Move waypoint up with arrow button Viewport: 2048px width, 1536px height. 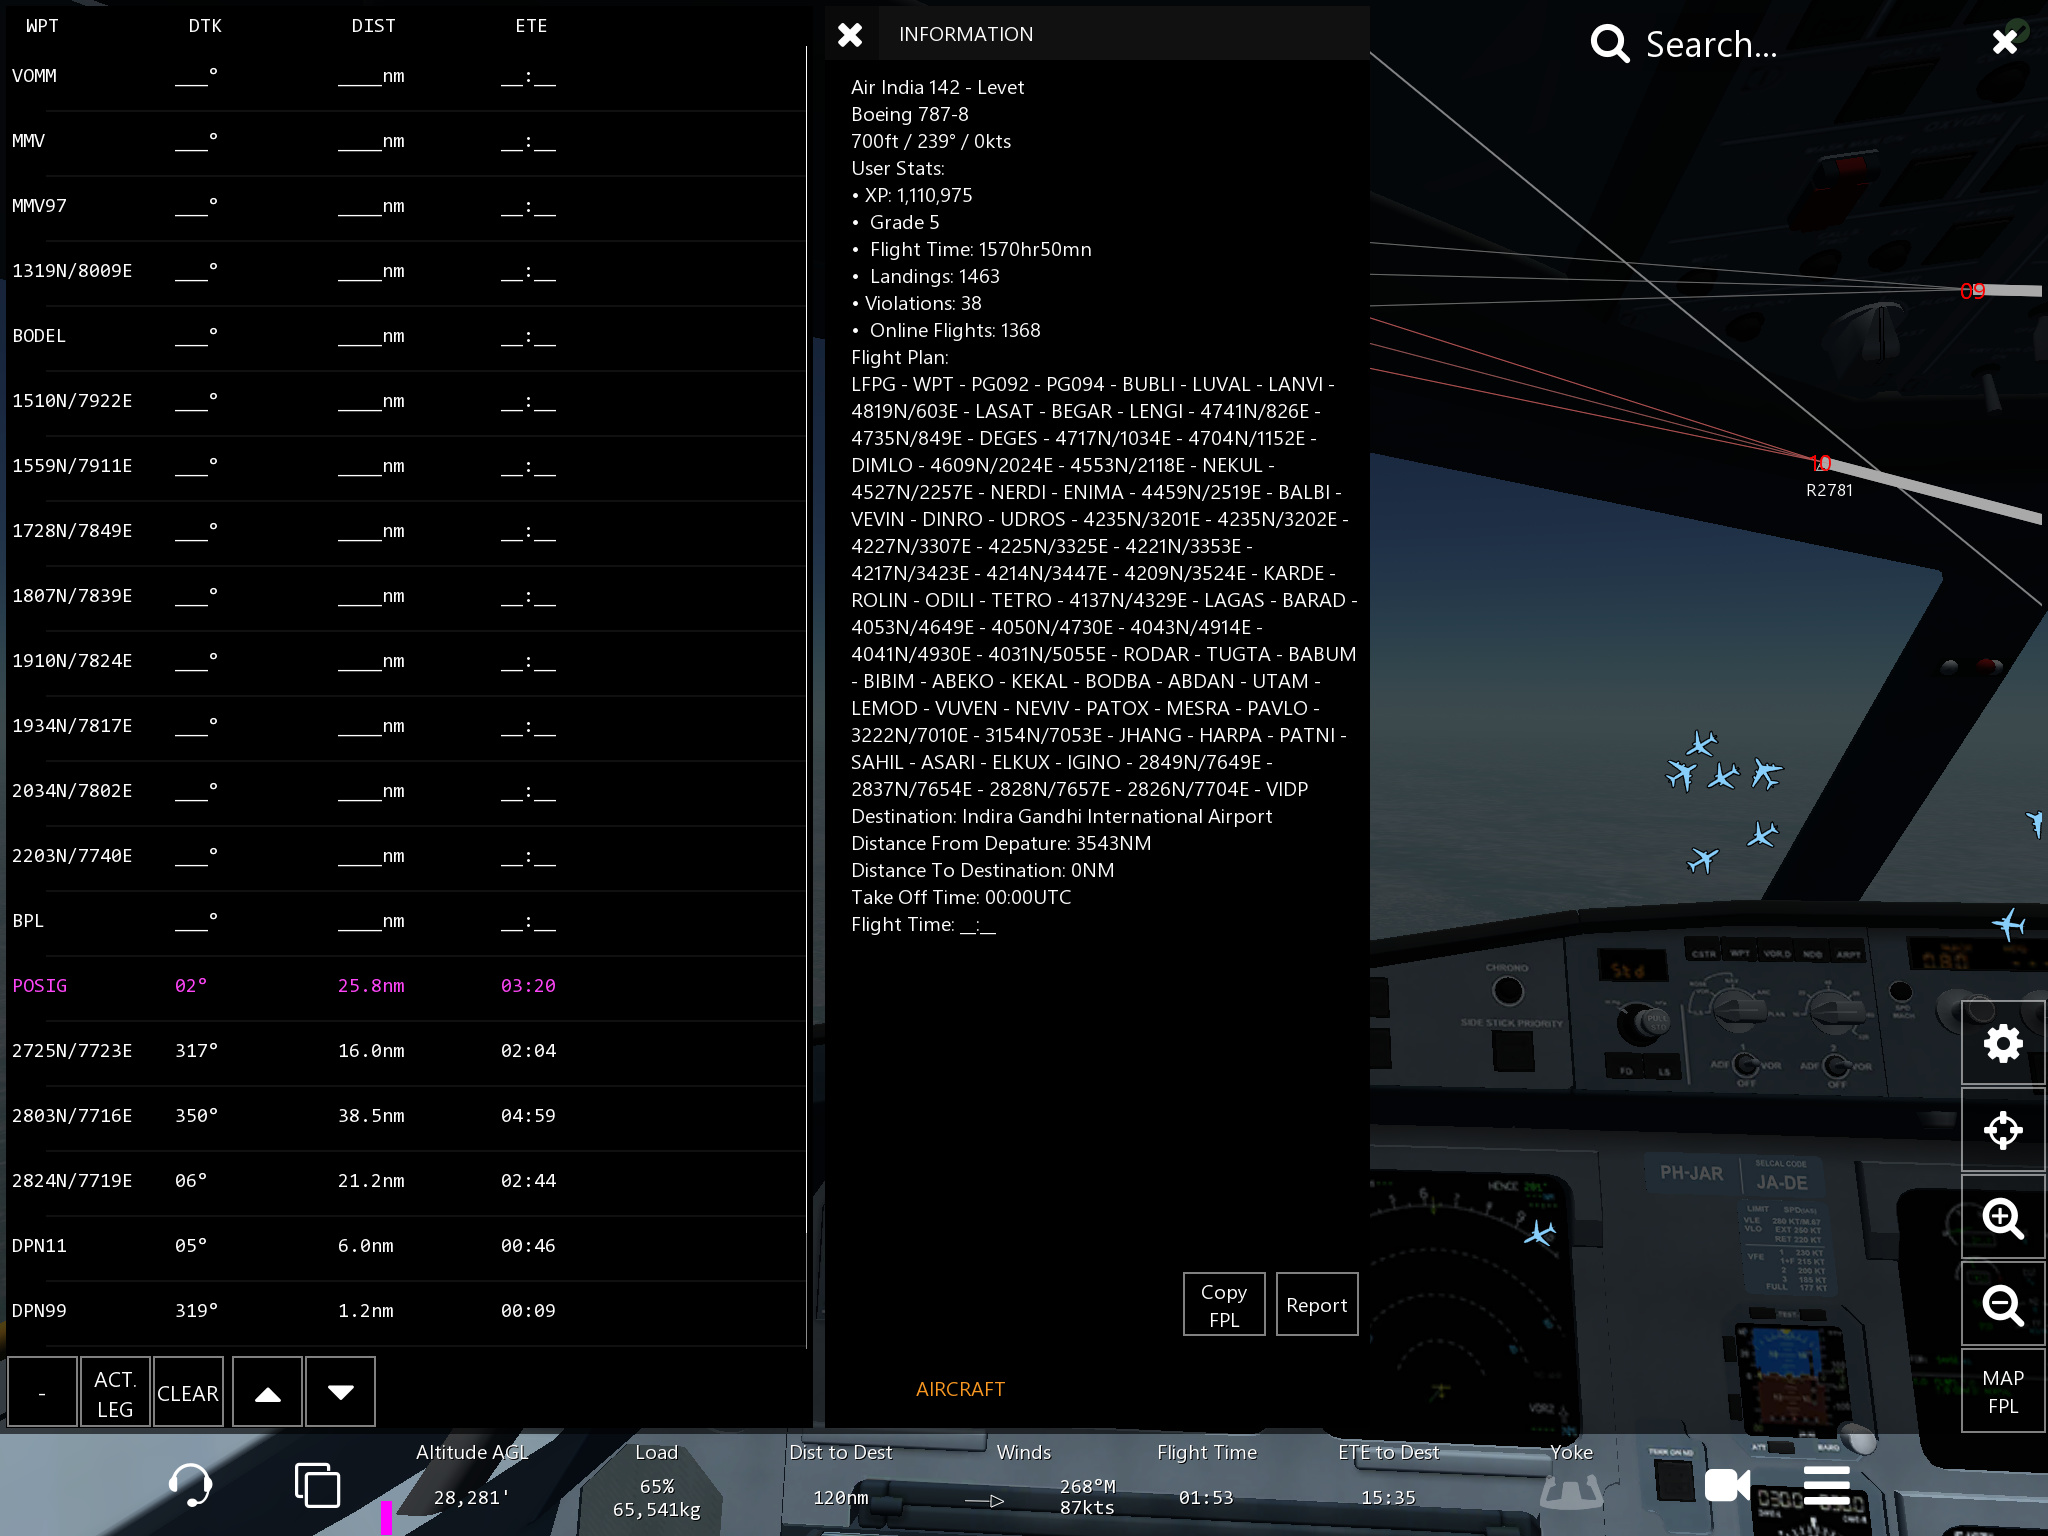(x=267, y=1393)
